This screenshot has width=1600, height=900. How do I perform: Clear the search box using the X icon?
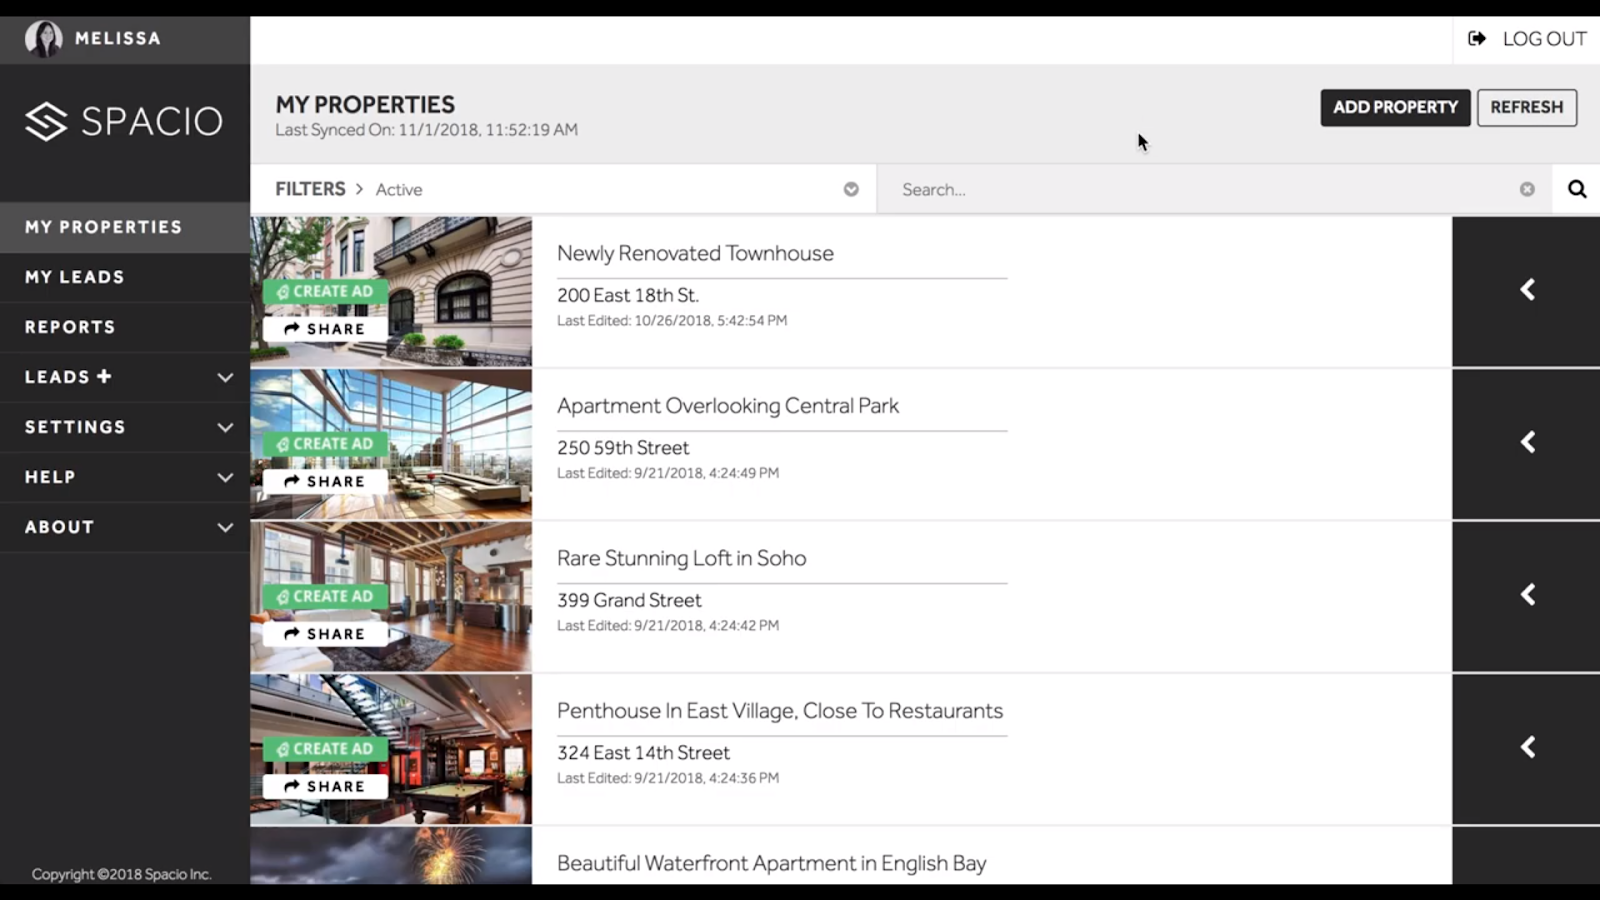tap(1527, 188)
